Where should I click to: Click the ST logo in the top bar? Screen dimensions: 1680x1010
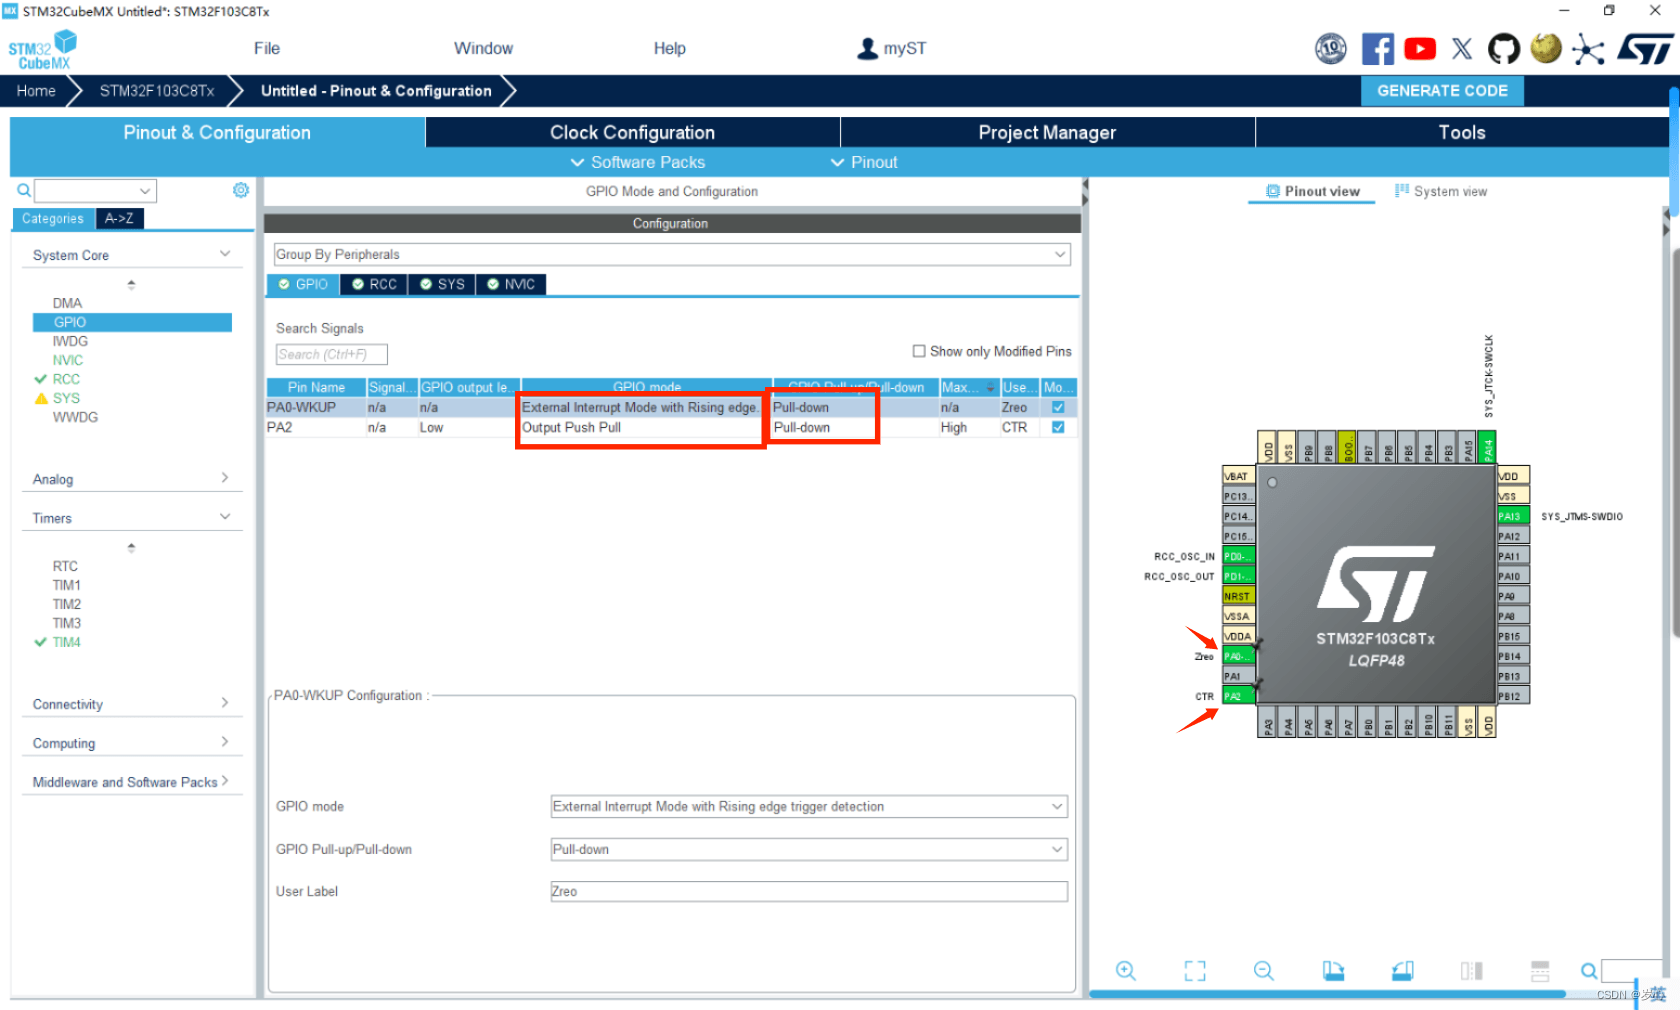click(x=1645, y=48)
